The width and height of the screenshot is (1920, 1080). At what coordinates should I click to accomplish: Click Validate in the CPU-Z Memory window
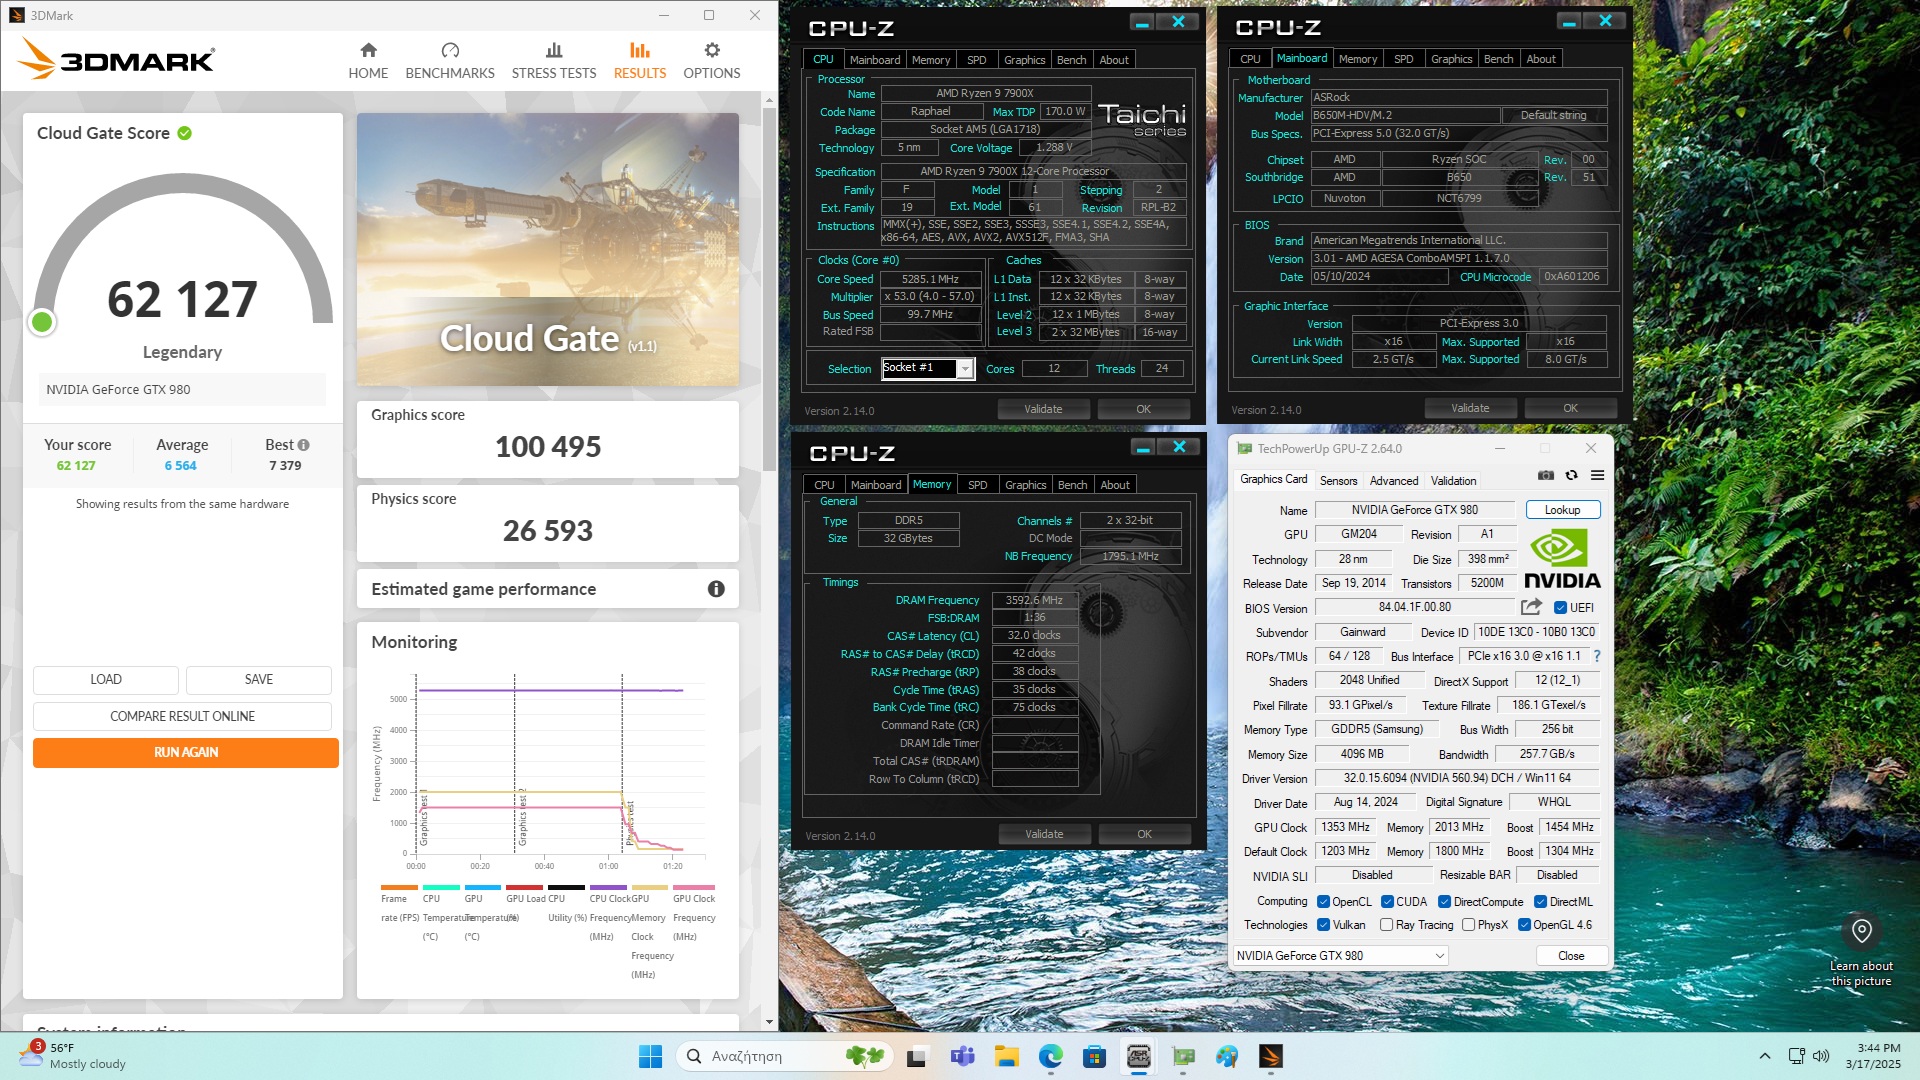pos(1044,834)
